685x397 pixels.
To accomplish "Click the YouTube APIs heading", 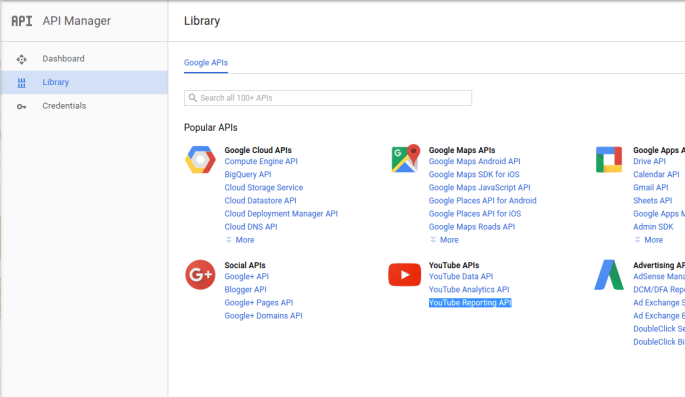I will pos(454,265).
